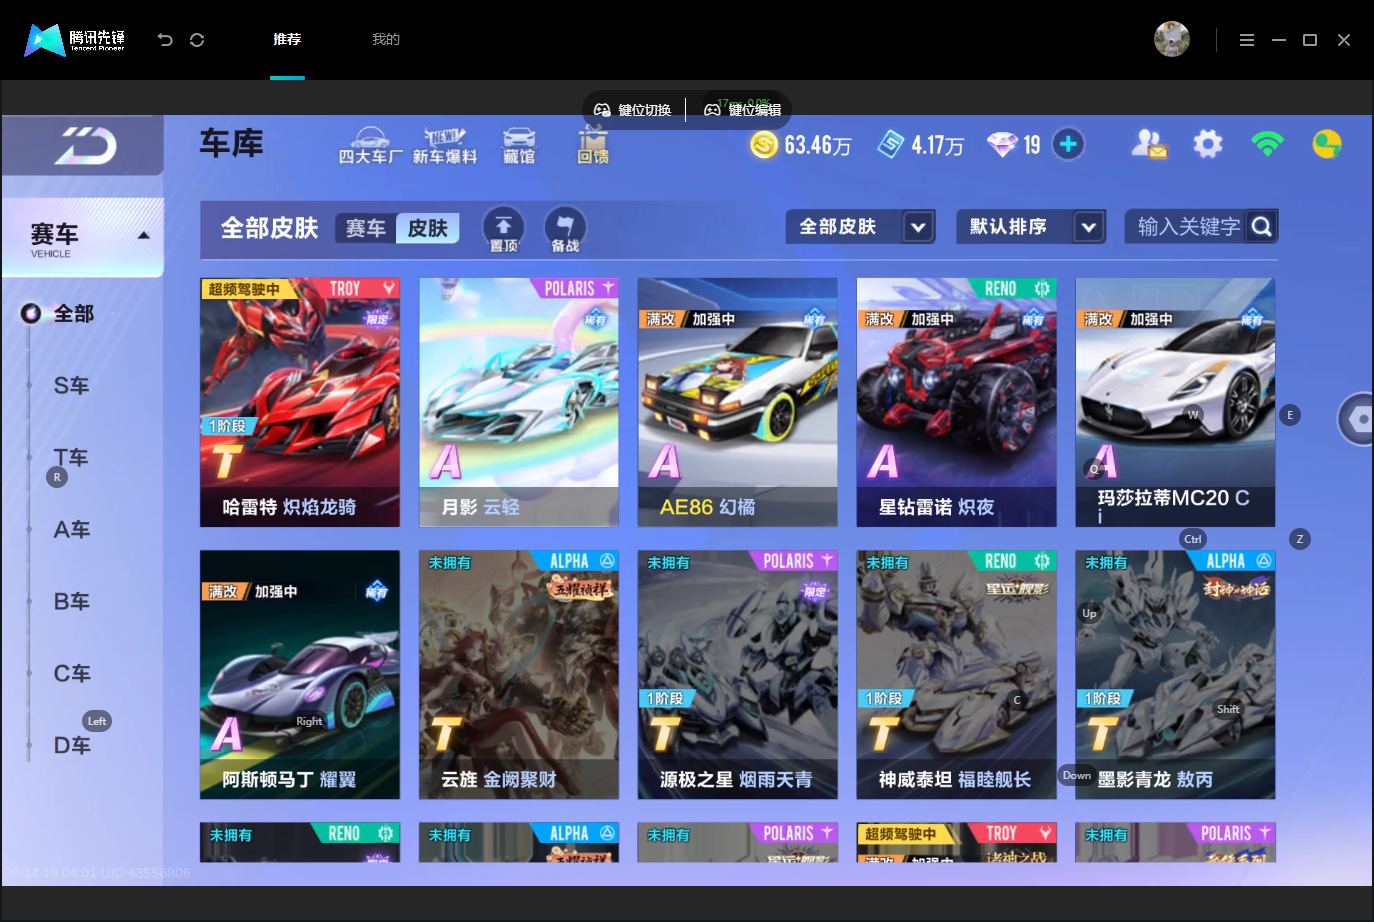
Task: Select the 云旌 金阙聚财 skin card
Action: (x=519, y=675)
